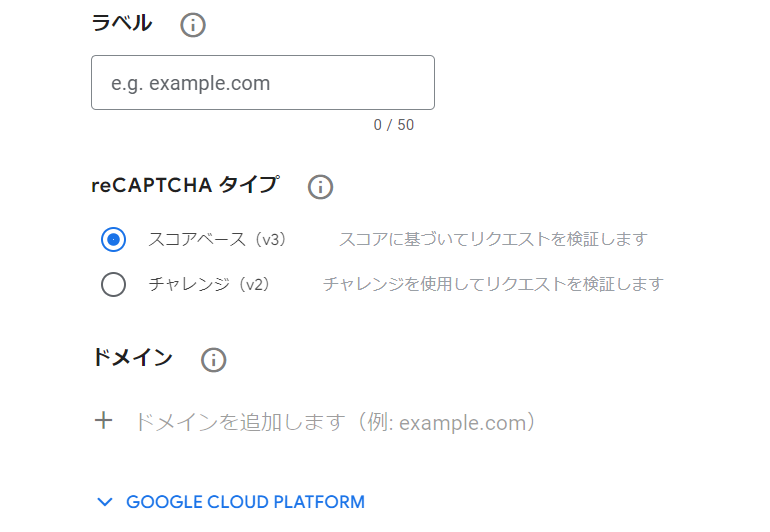Open the reCAPTCHA タイプ info icon
770x532 pixels.
[320, 186]
